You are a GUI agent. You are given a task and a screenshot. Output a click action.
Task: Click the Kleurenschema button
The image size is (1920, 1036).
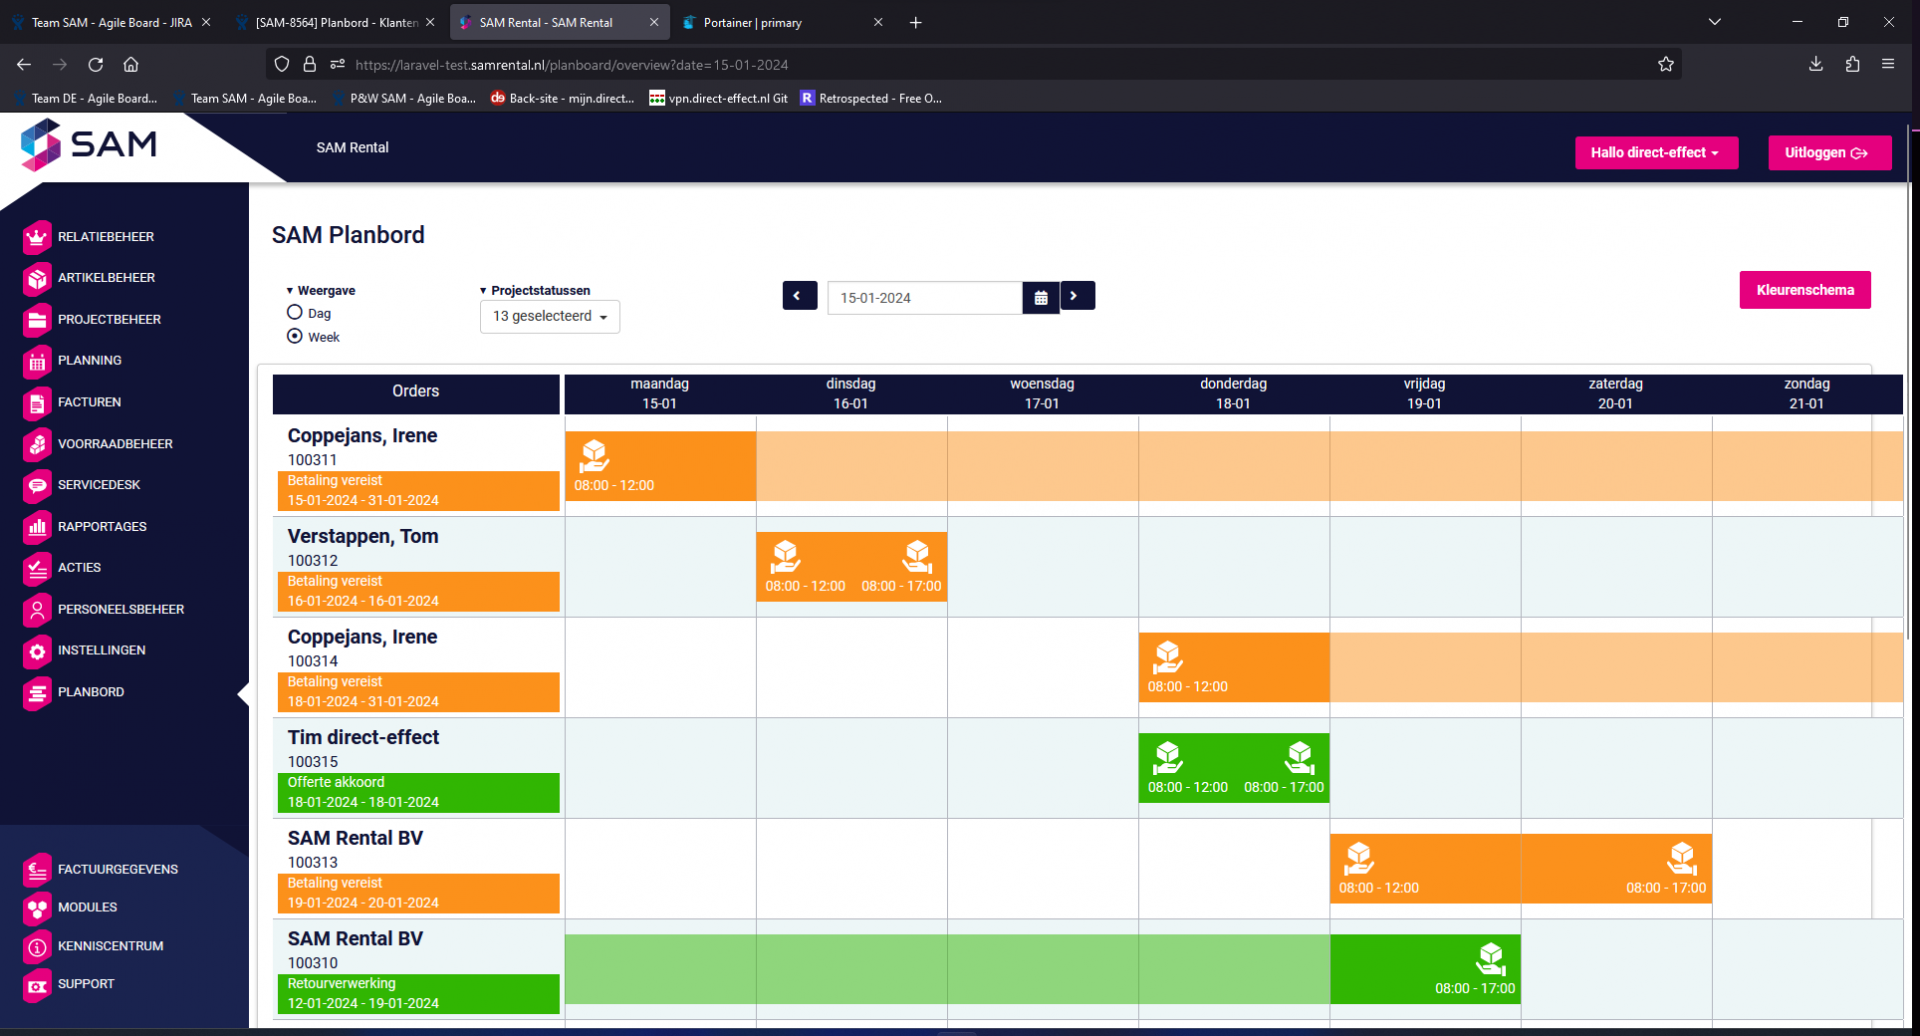click(1805, 290)
